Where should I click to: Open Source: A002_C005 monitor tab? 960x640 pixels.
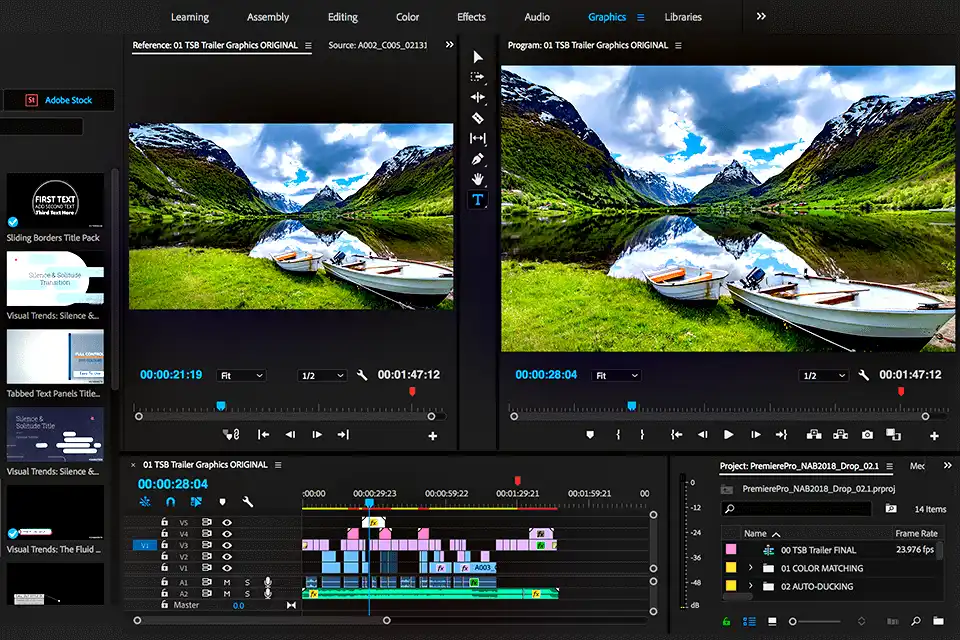click(x=378, y=45)
